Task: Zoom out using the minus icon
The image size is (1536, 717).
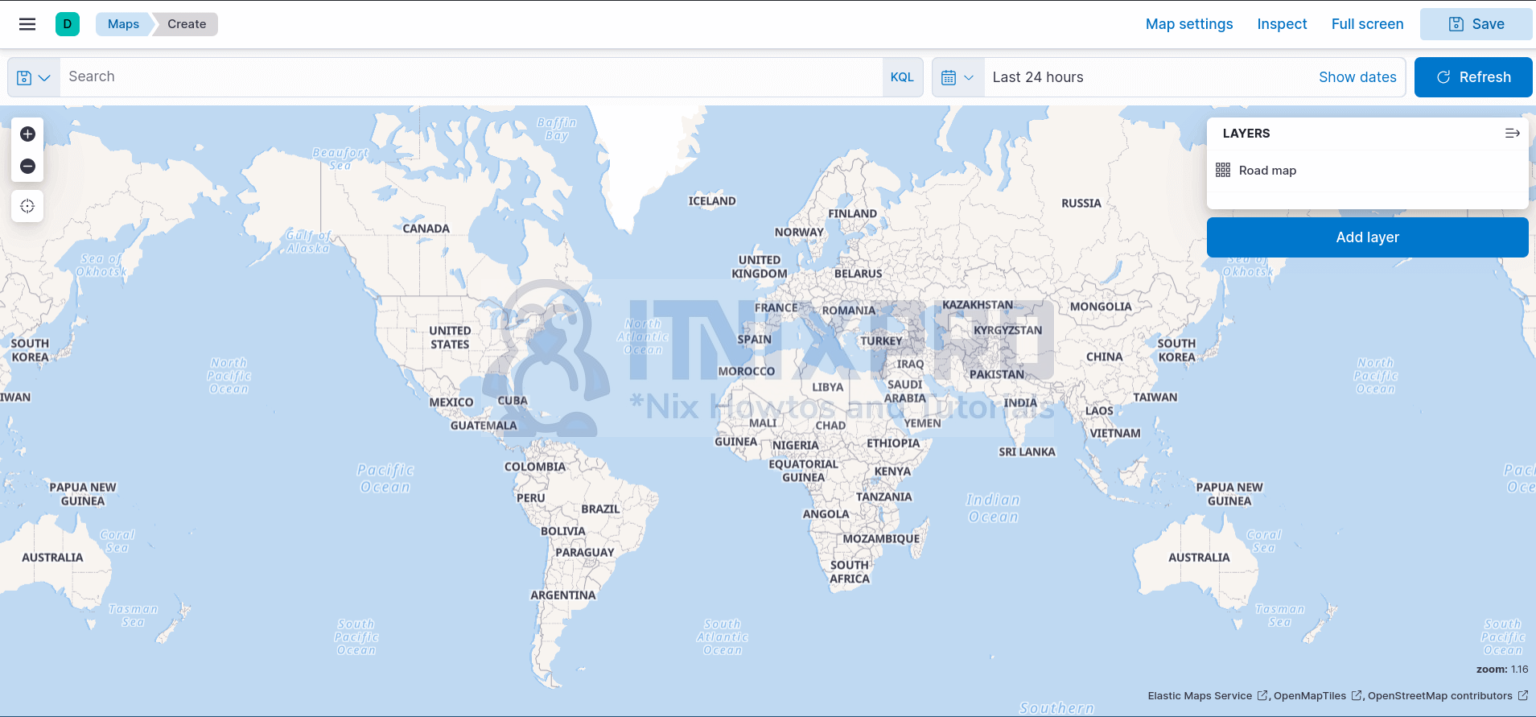Action: 27,166
